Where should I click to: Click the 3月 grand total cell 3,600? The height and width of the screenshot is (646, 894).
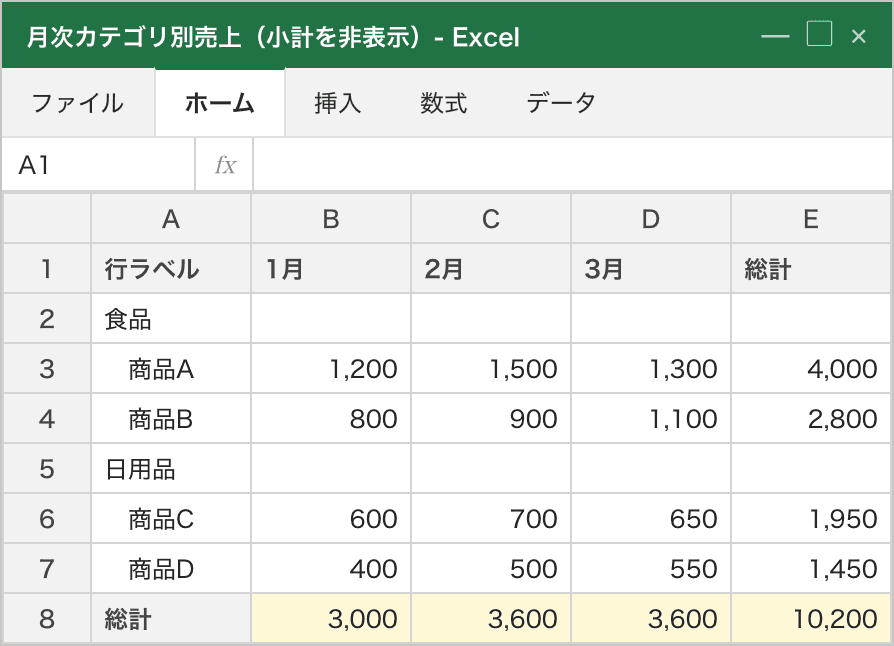(x=651, y=619)
